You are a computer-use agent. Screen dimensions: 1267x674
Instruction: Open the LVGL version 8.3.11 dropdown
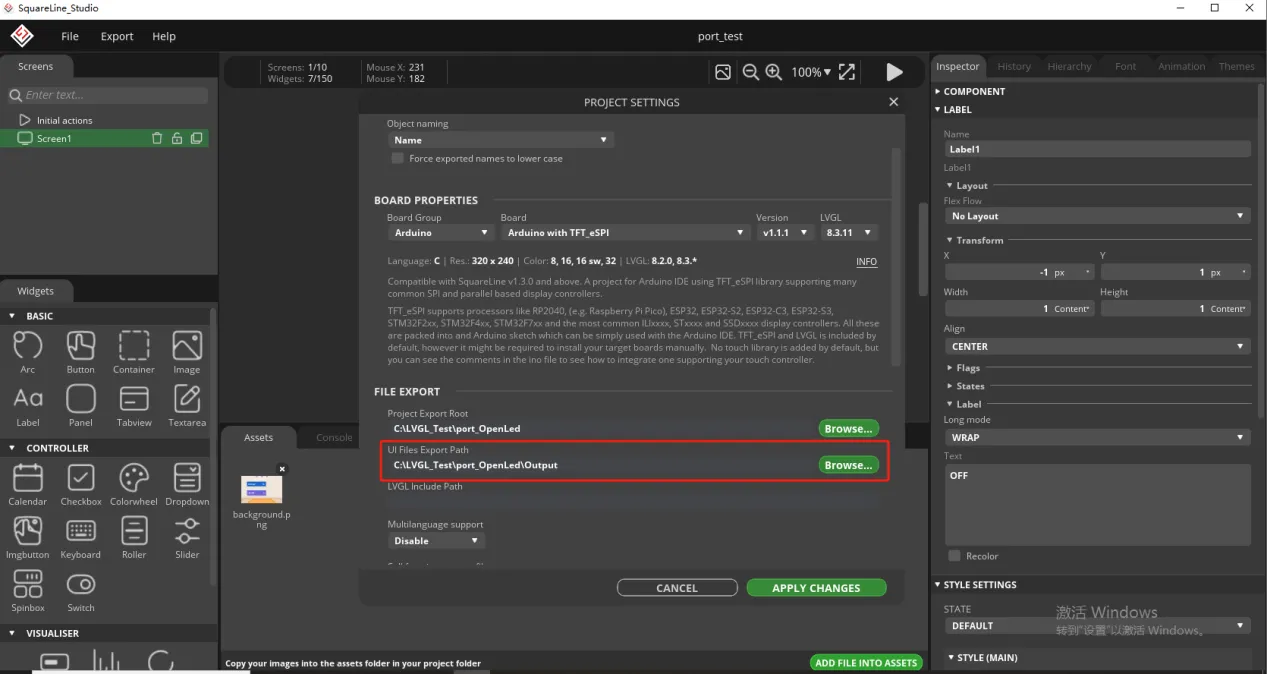[x=848, y=233]
